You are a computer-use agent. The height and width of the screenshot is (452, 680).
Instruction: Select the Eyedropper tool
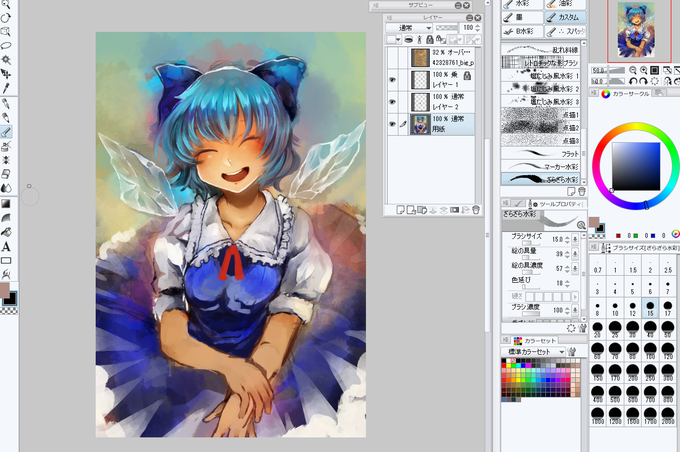(x=6, y=88)
